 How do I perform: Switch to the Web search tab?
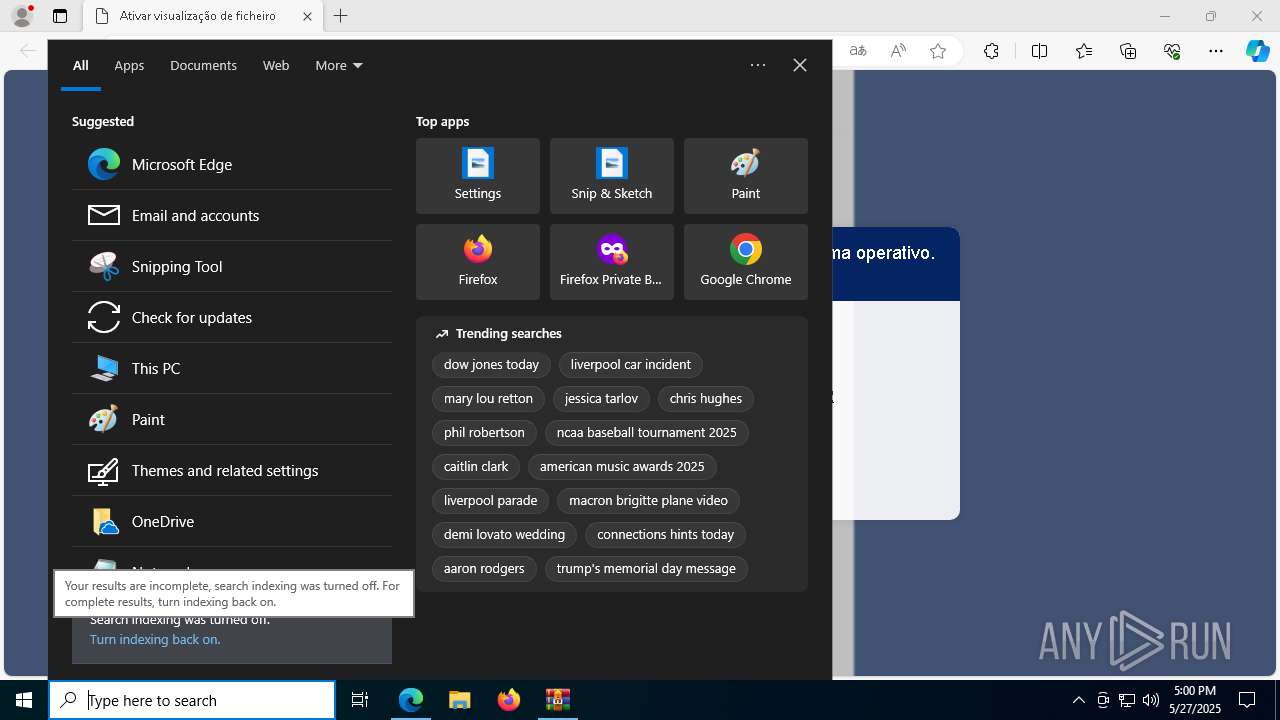coord(276,65)
